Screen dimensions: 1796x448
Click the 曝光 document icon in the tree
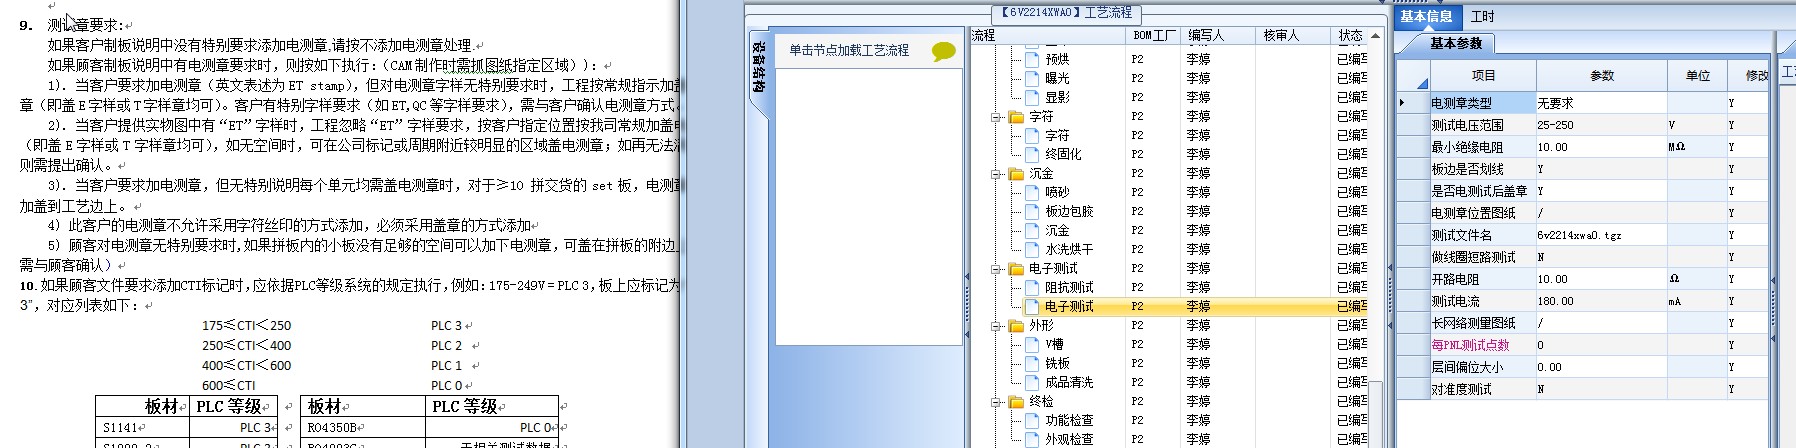(1032, 78)
